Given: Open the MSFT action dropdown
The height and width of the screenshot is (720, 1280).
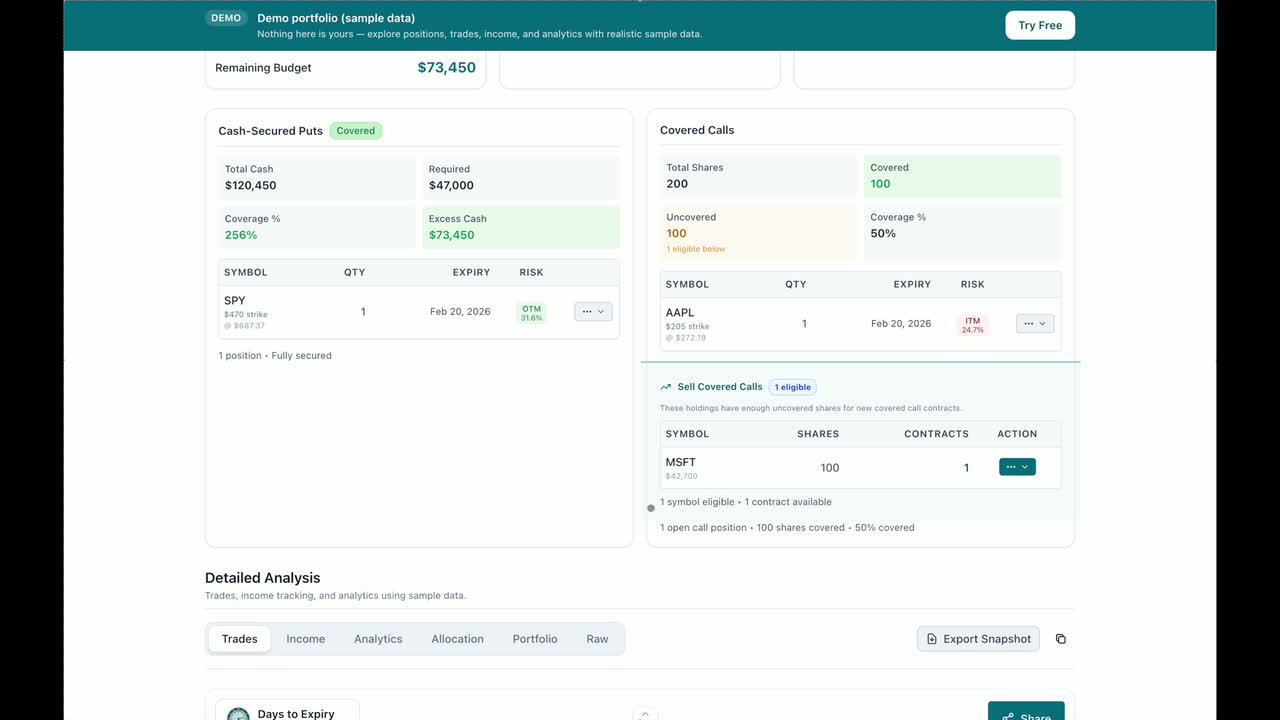Looking at the screenshot, I should pyautogui.click(x=1017, y=467).
